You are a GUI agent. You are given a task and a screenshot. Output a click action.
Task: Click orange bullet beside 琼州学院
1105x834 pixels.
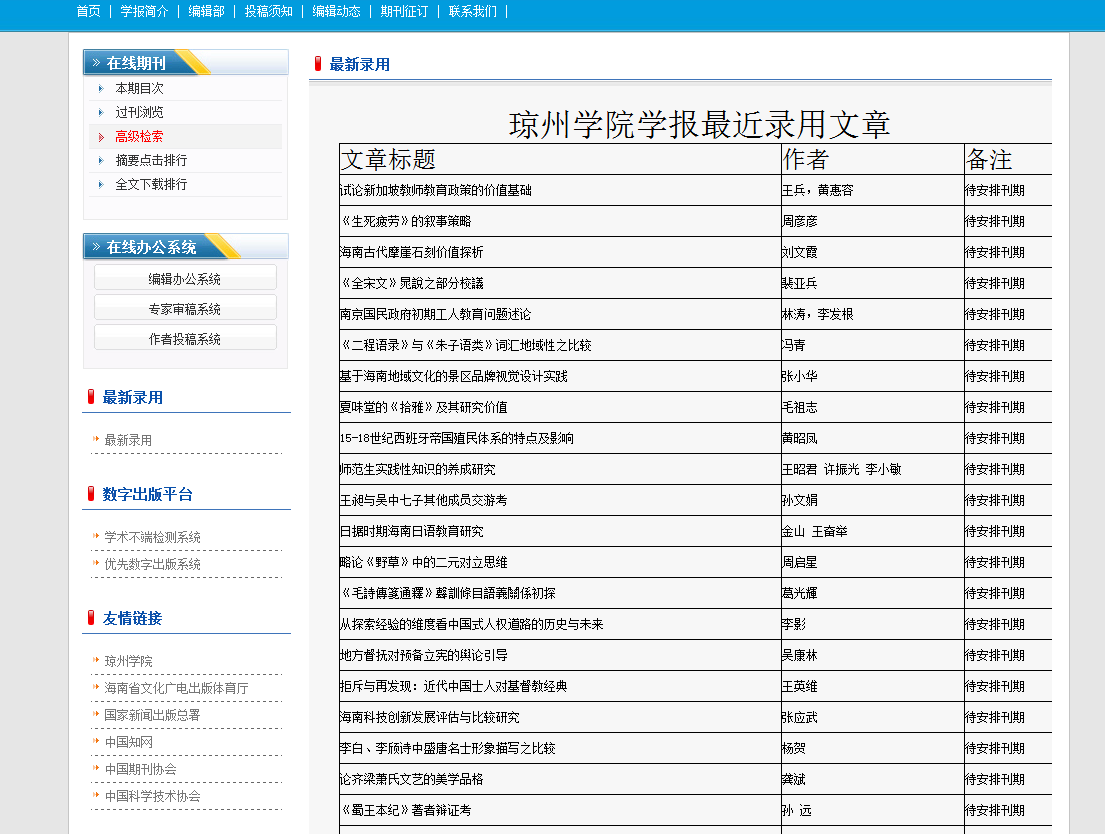coord(96,660)
